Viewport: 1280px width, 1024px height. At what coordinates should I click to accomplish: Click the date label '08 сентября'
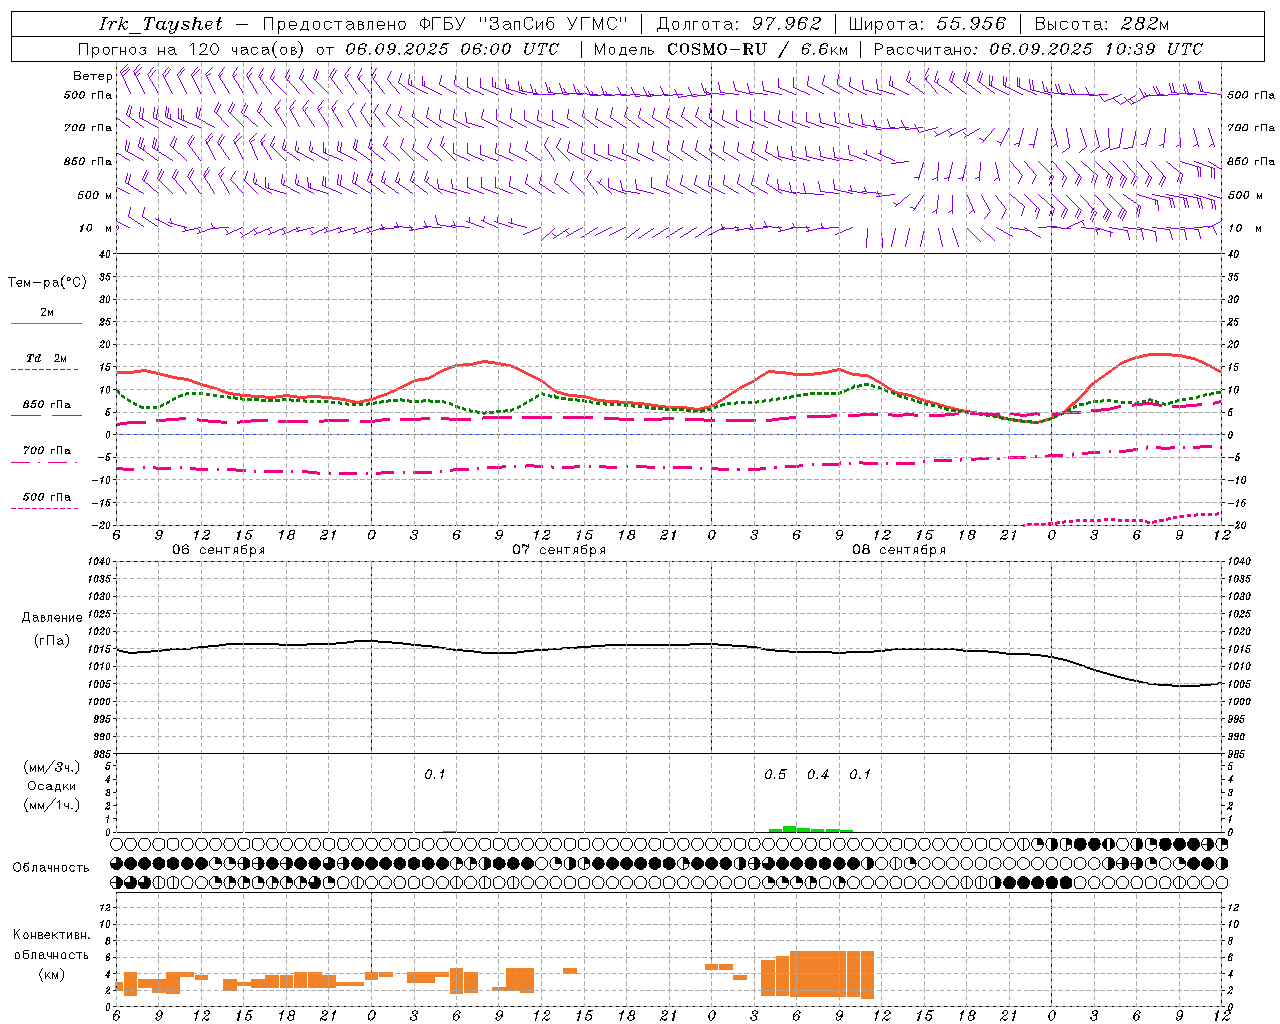898,550
